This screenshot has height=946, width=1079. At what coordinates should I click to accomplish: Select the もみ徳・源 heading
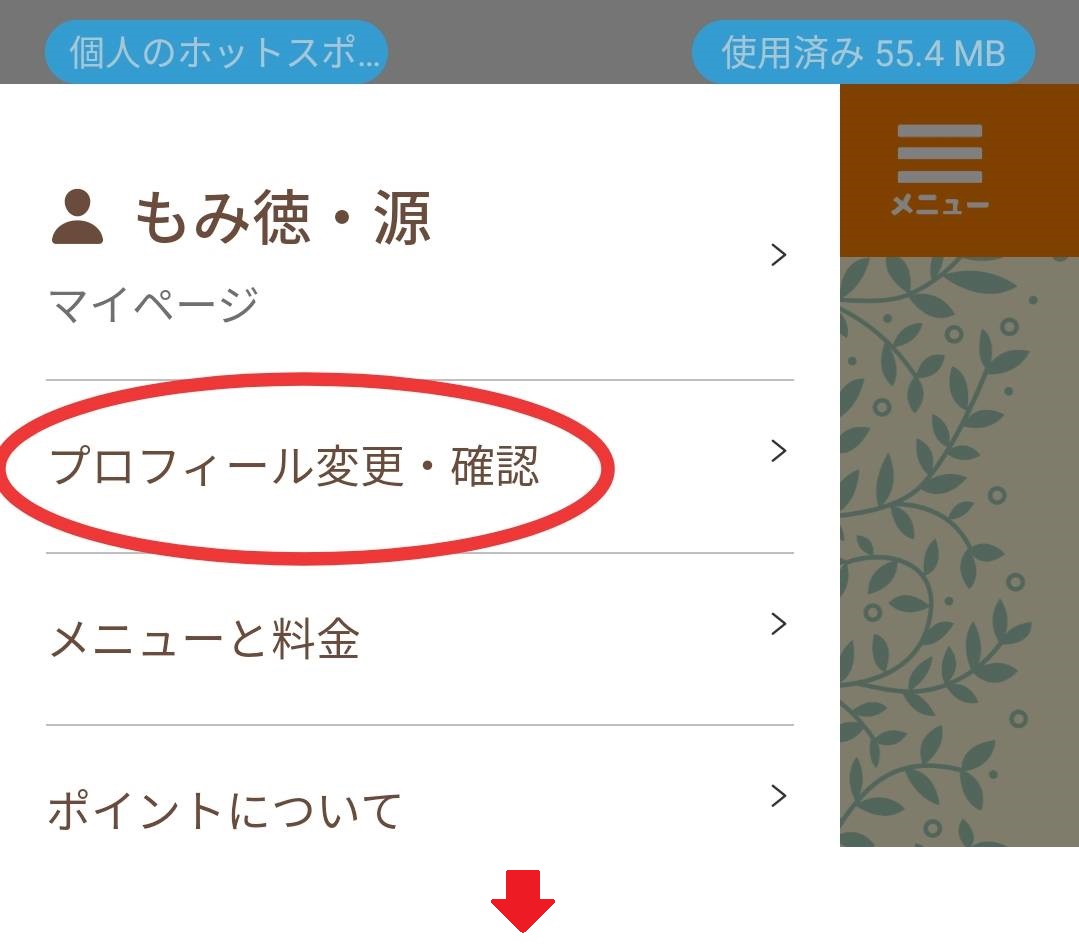[x=283, y=217]
